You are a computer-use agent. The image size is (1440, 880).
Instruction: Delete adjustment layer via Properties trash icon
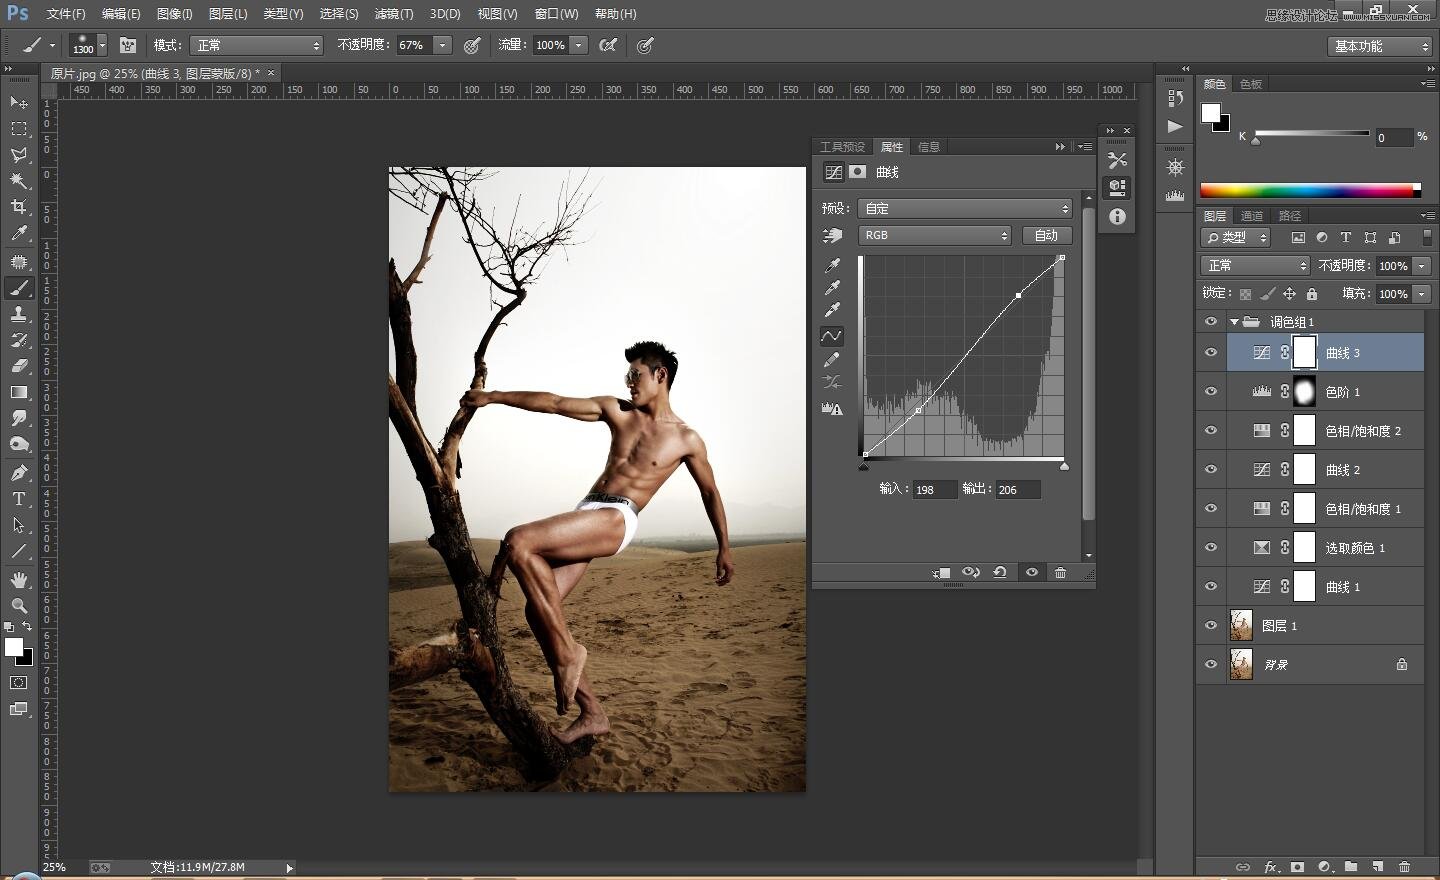[1061, 573]
